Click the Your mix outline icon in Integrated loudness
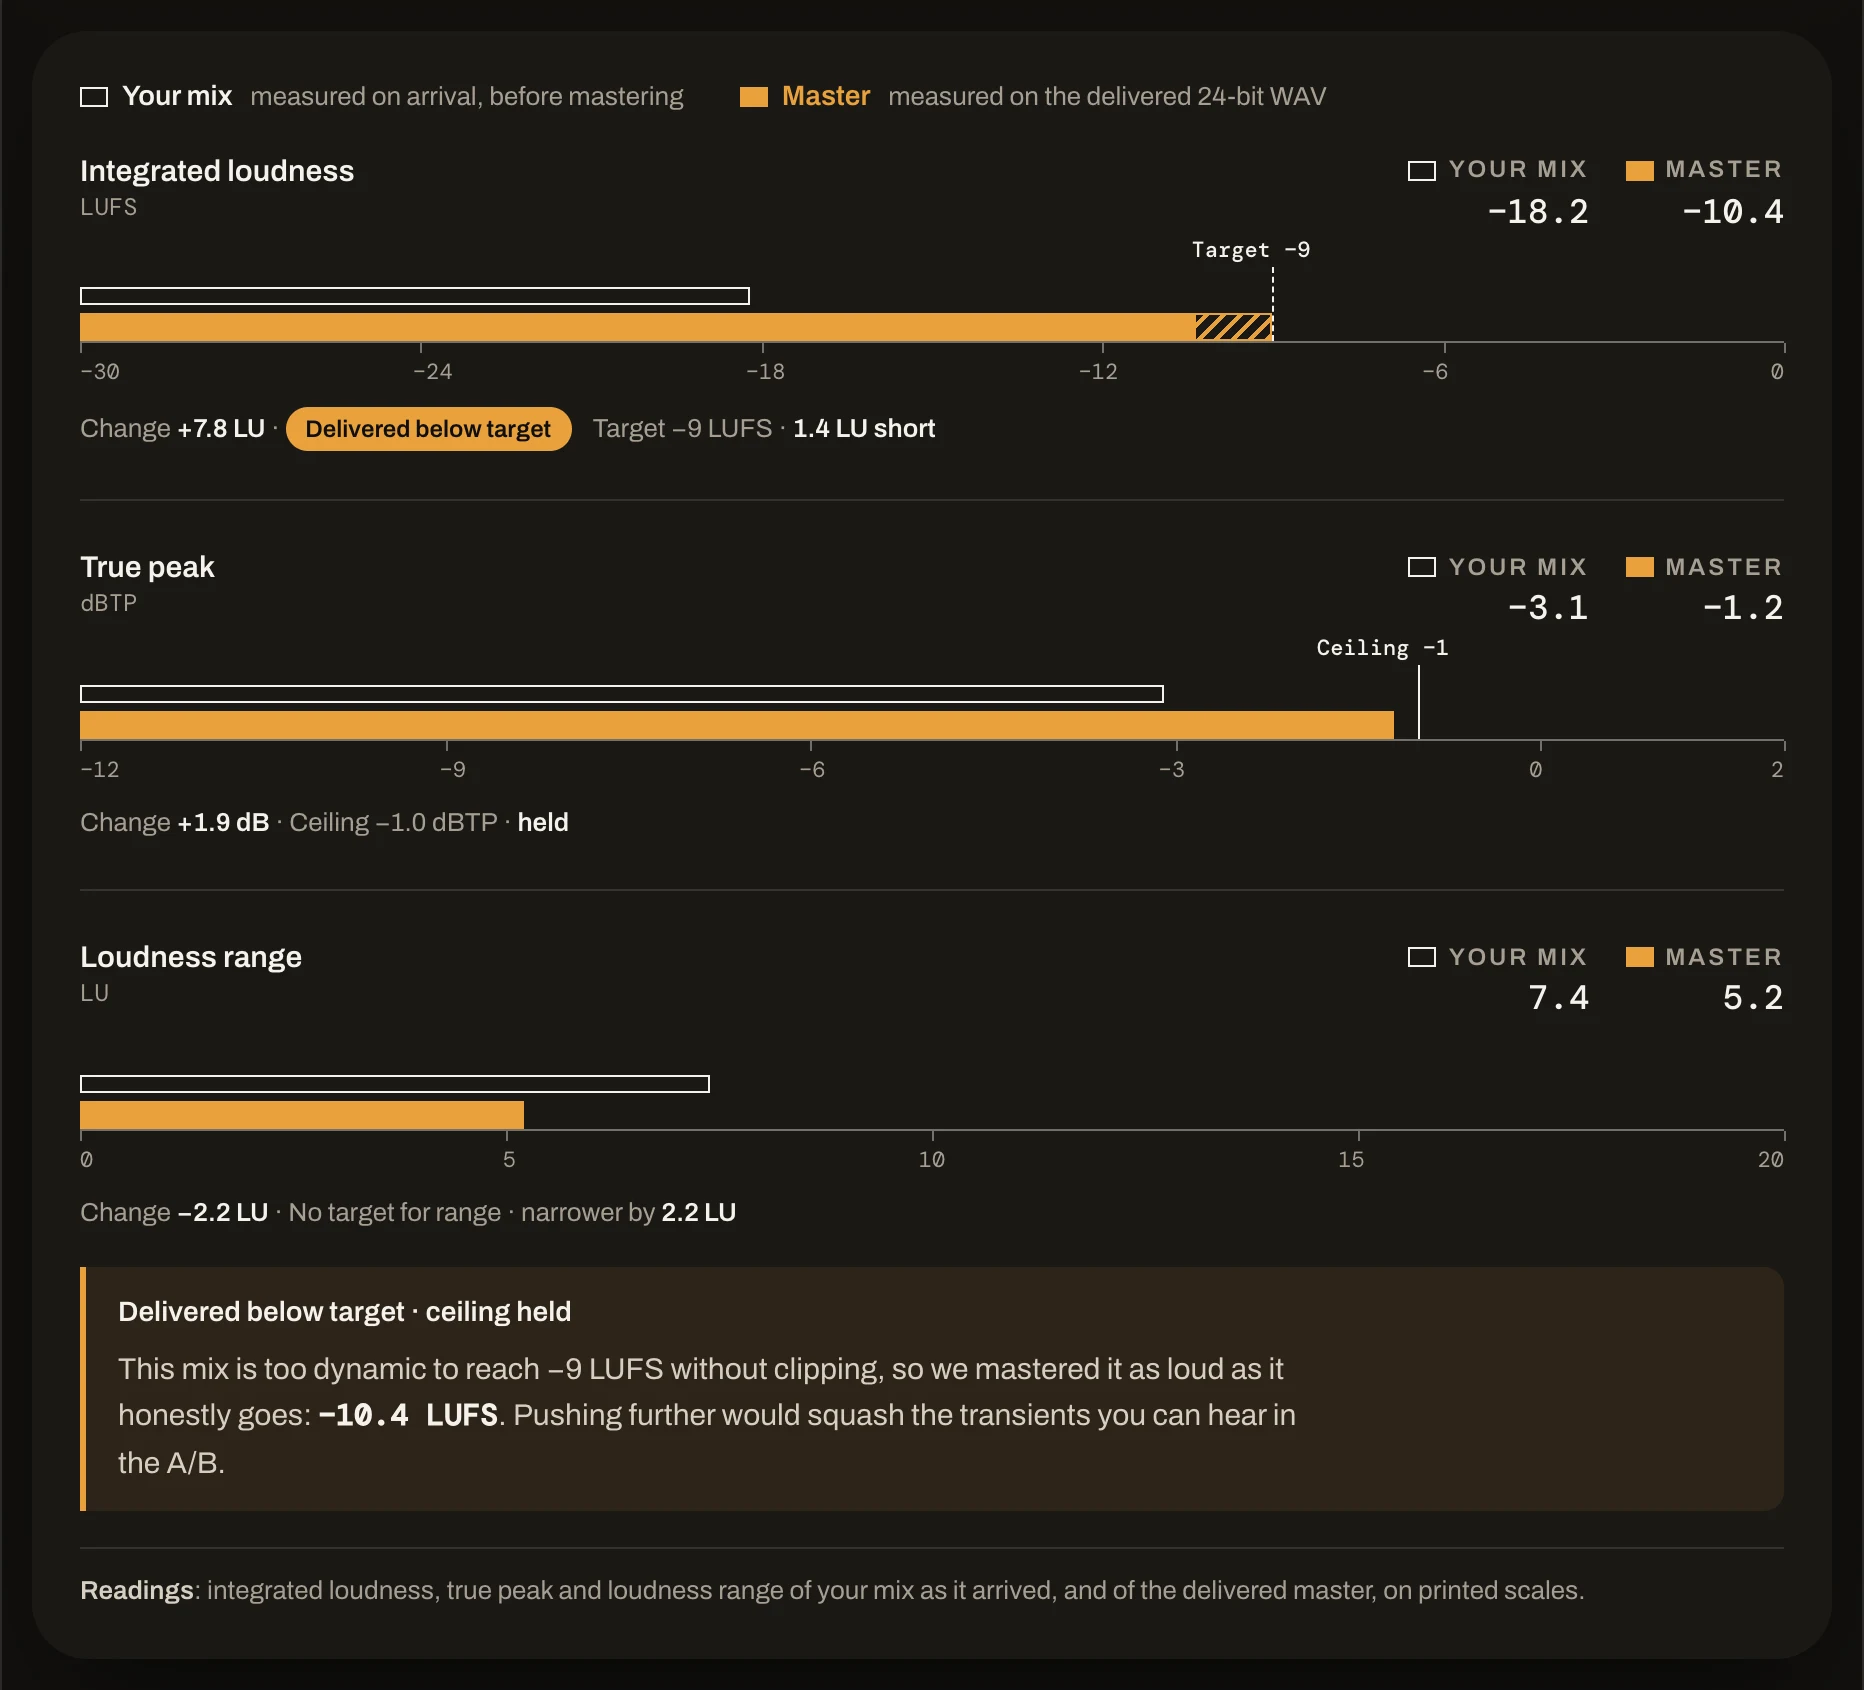This screenshot has width=1864, height=1690. tap(1422, 171)
